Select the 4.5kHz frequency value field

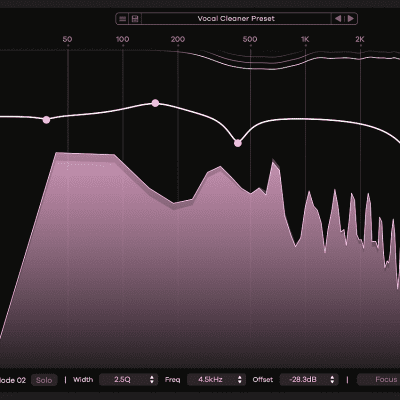216,379
